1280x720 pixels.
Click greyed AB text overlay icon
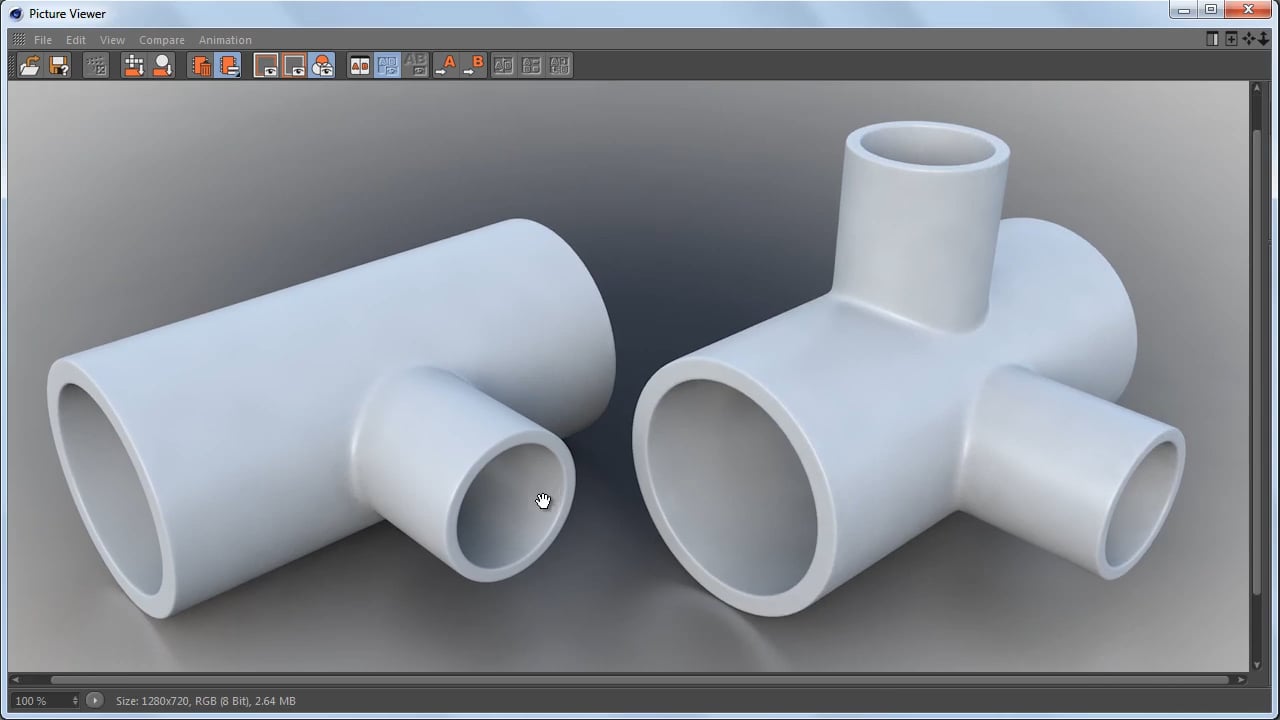click(x=559, y=66)
